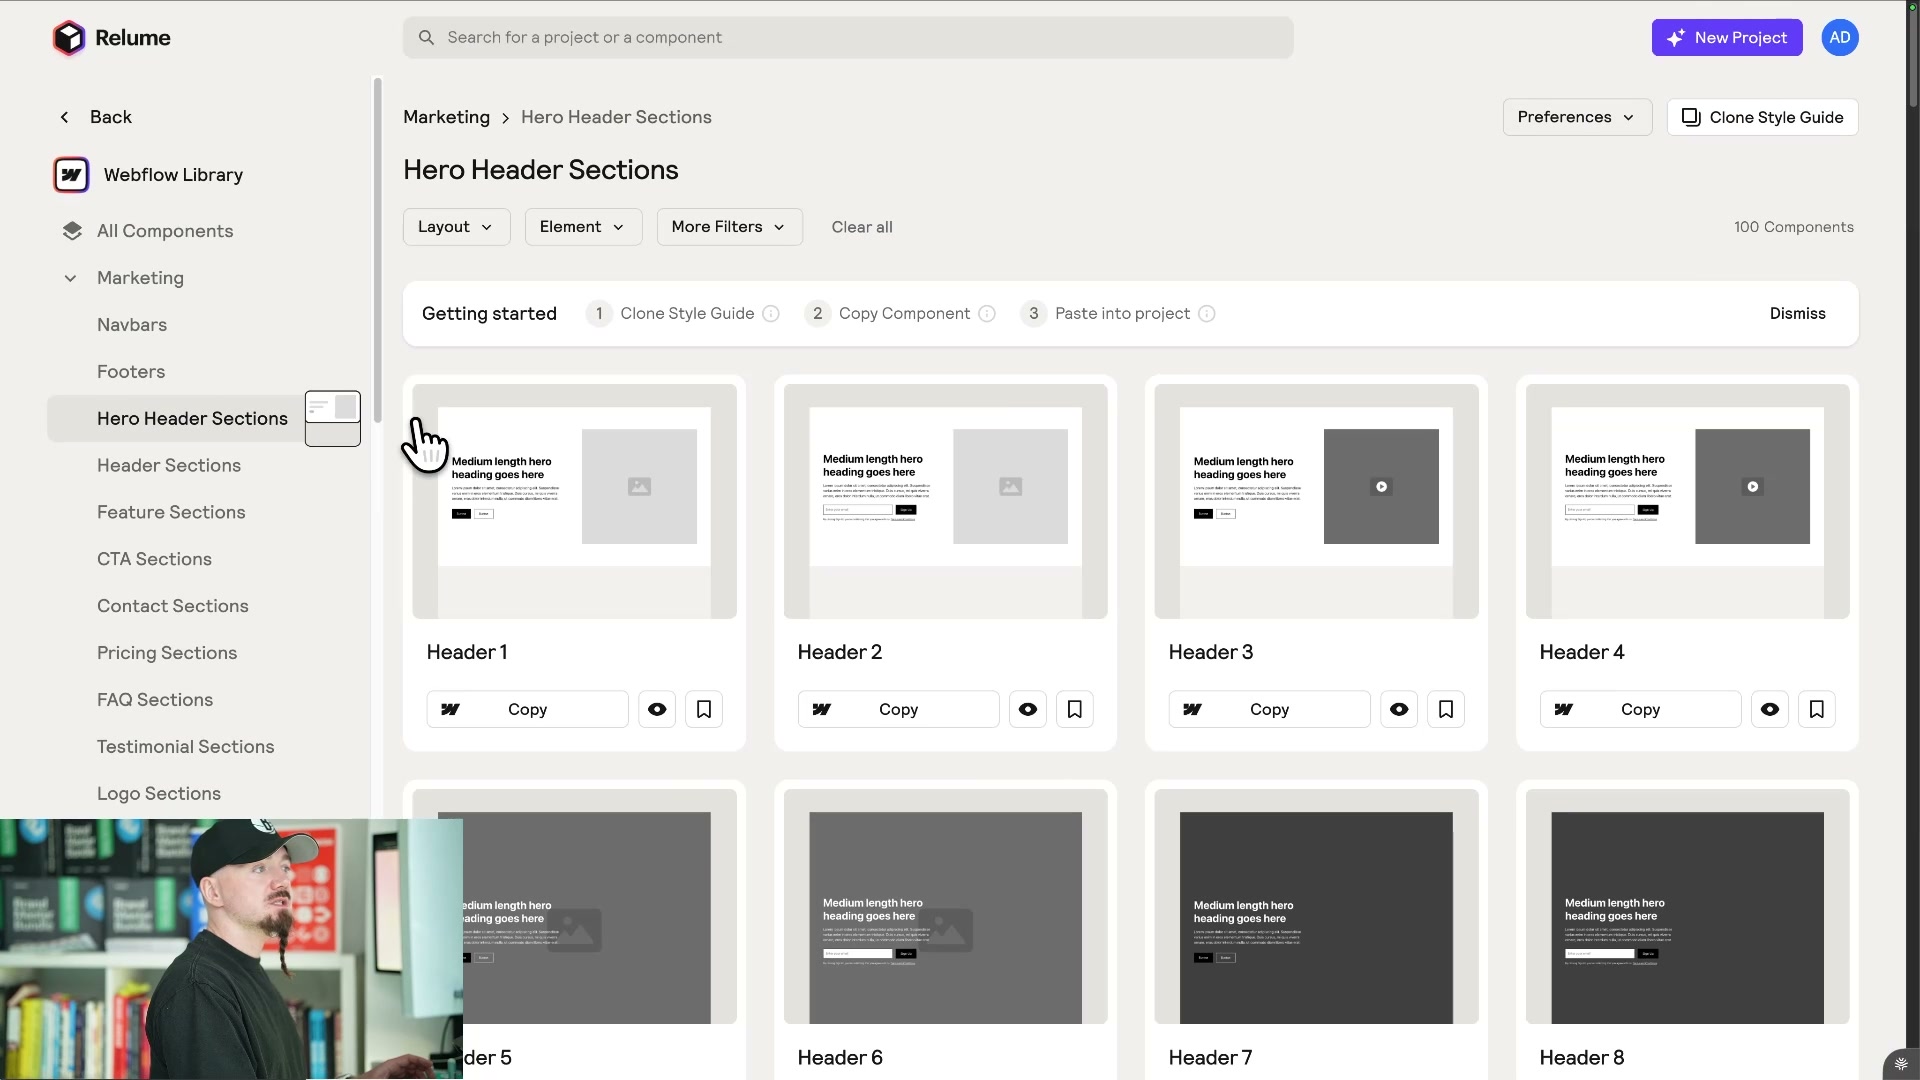
Task: Copy the Header 4 component
Action: tap(1640, 709)
